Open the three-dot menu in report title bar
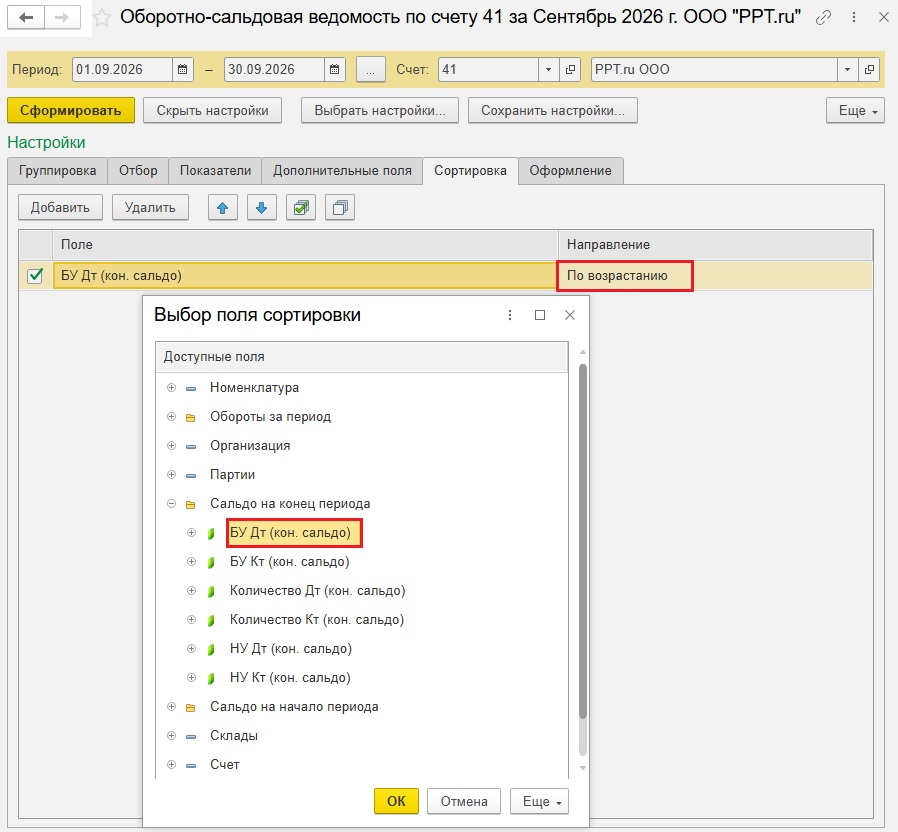Viewport: 898px width, 832px height. point(853,18)
